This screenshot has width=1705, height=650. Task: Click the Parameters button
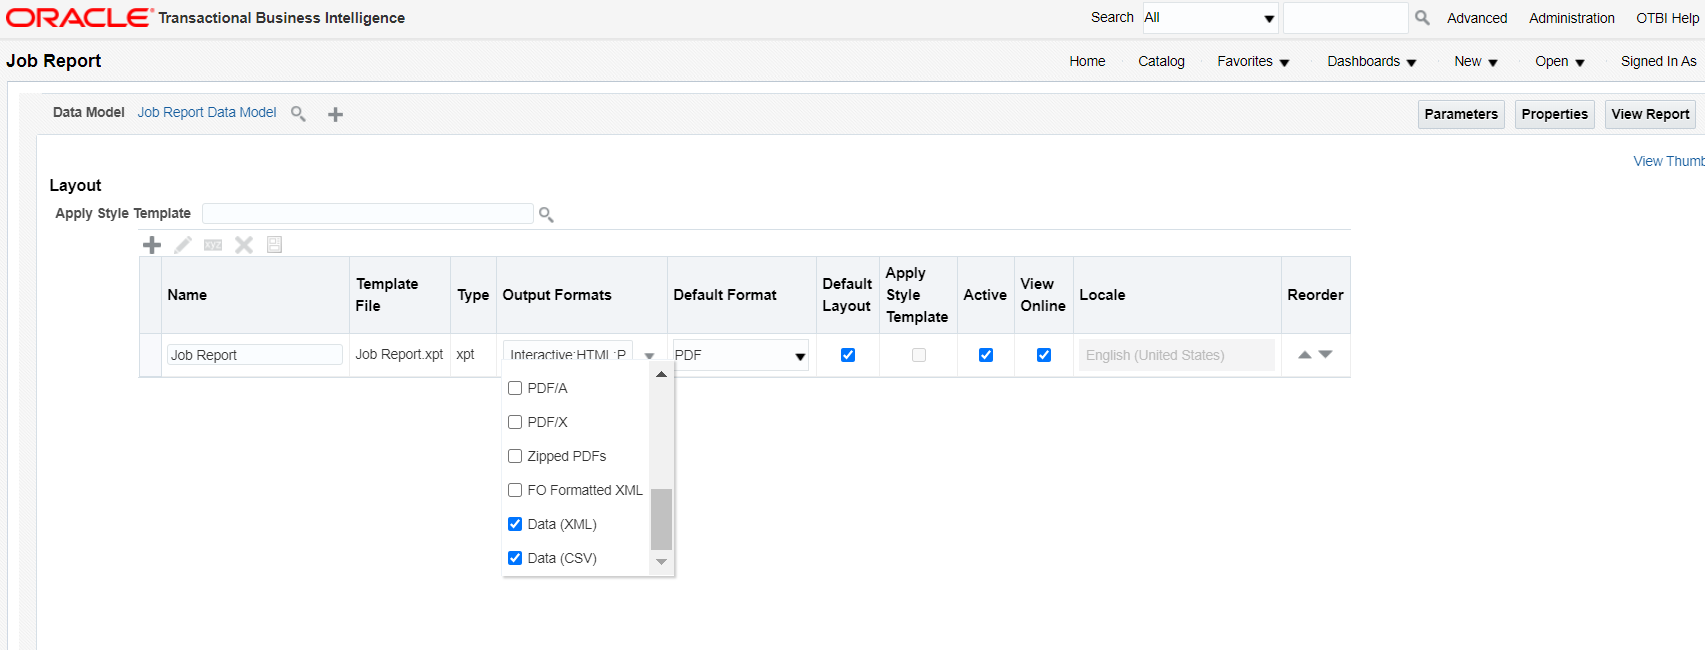[x=1461, y=114]
